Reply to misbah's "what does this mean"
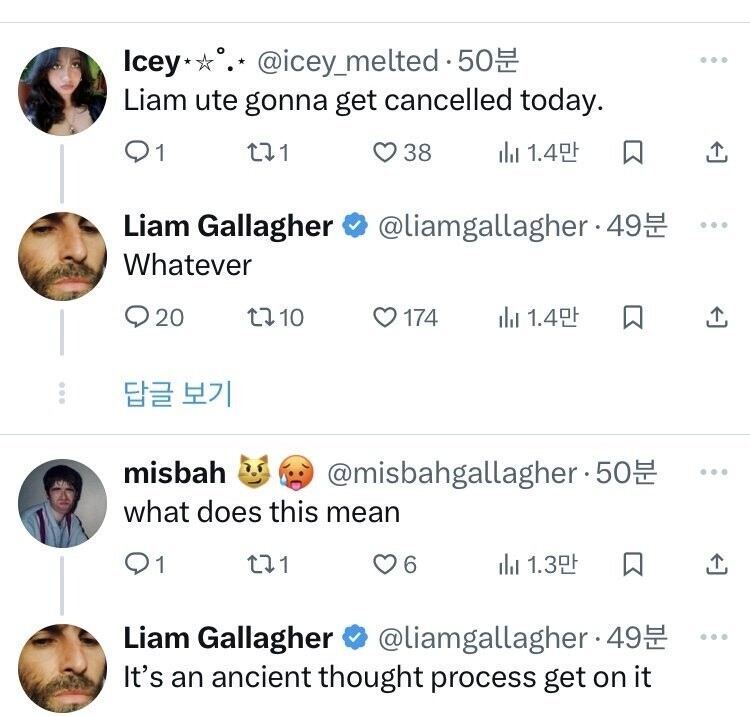This screenshot has width=750, height=716. pyautogui.click(x=136, y=565)
